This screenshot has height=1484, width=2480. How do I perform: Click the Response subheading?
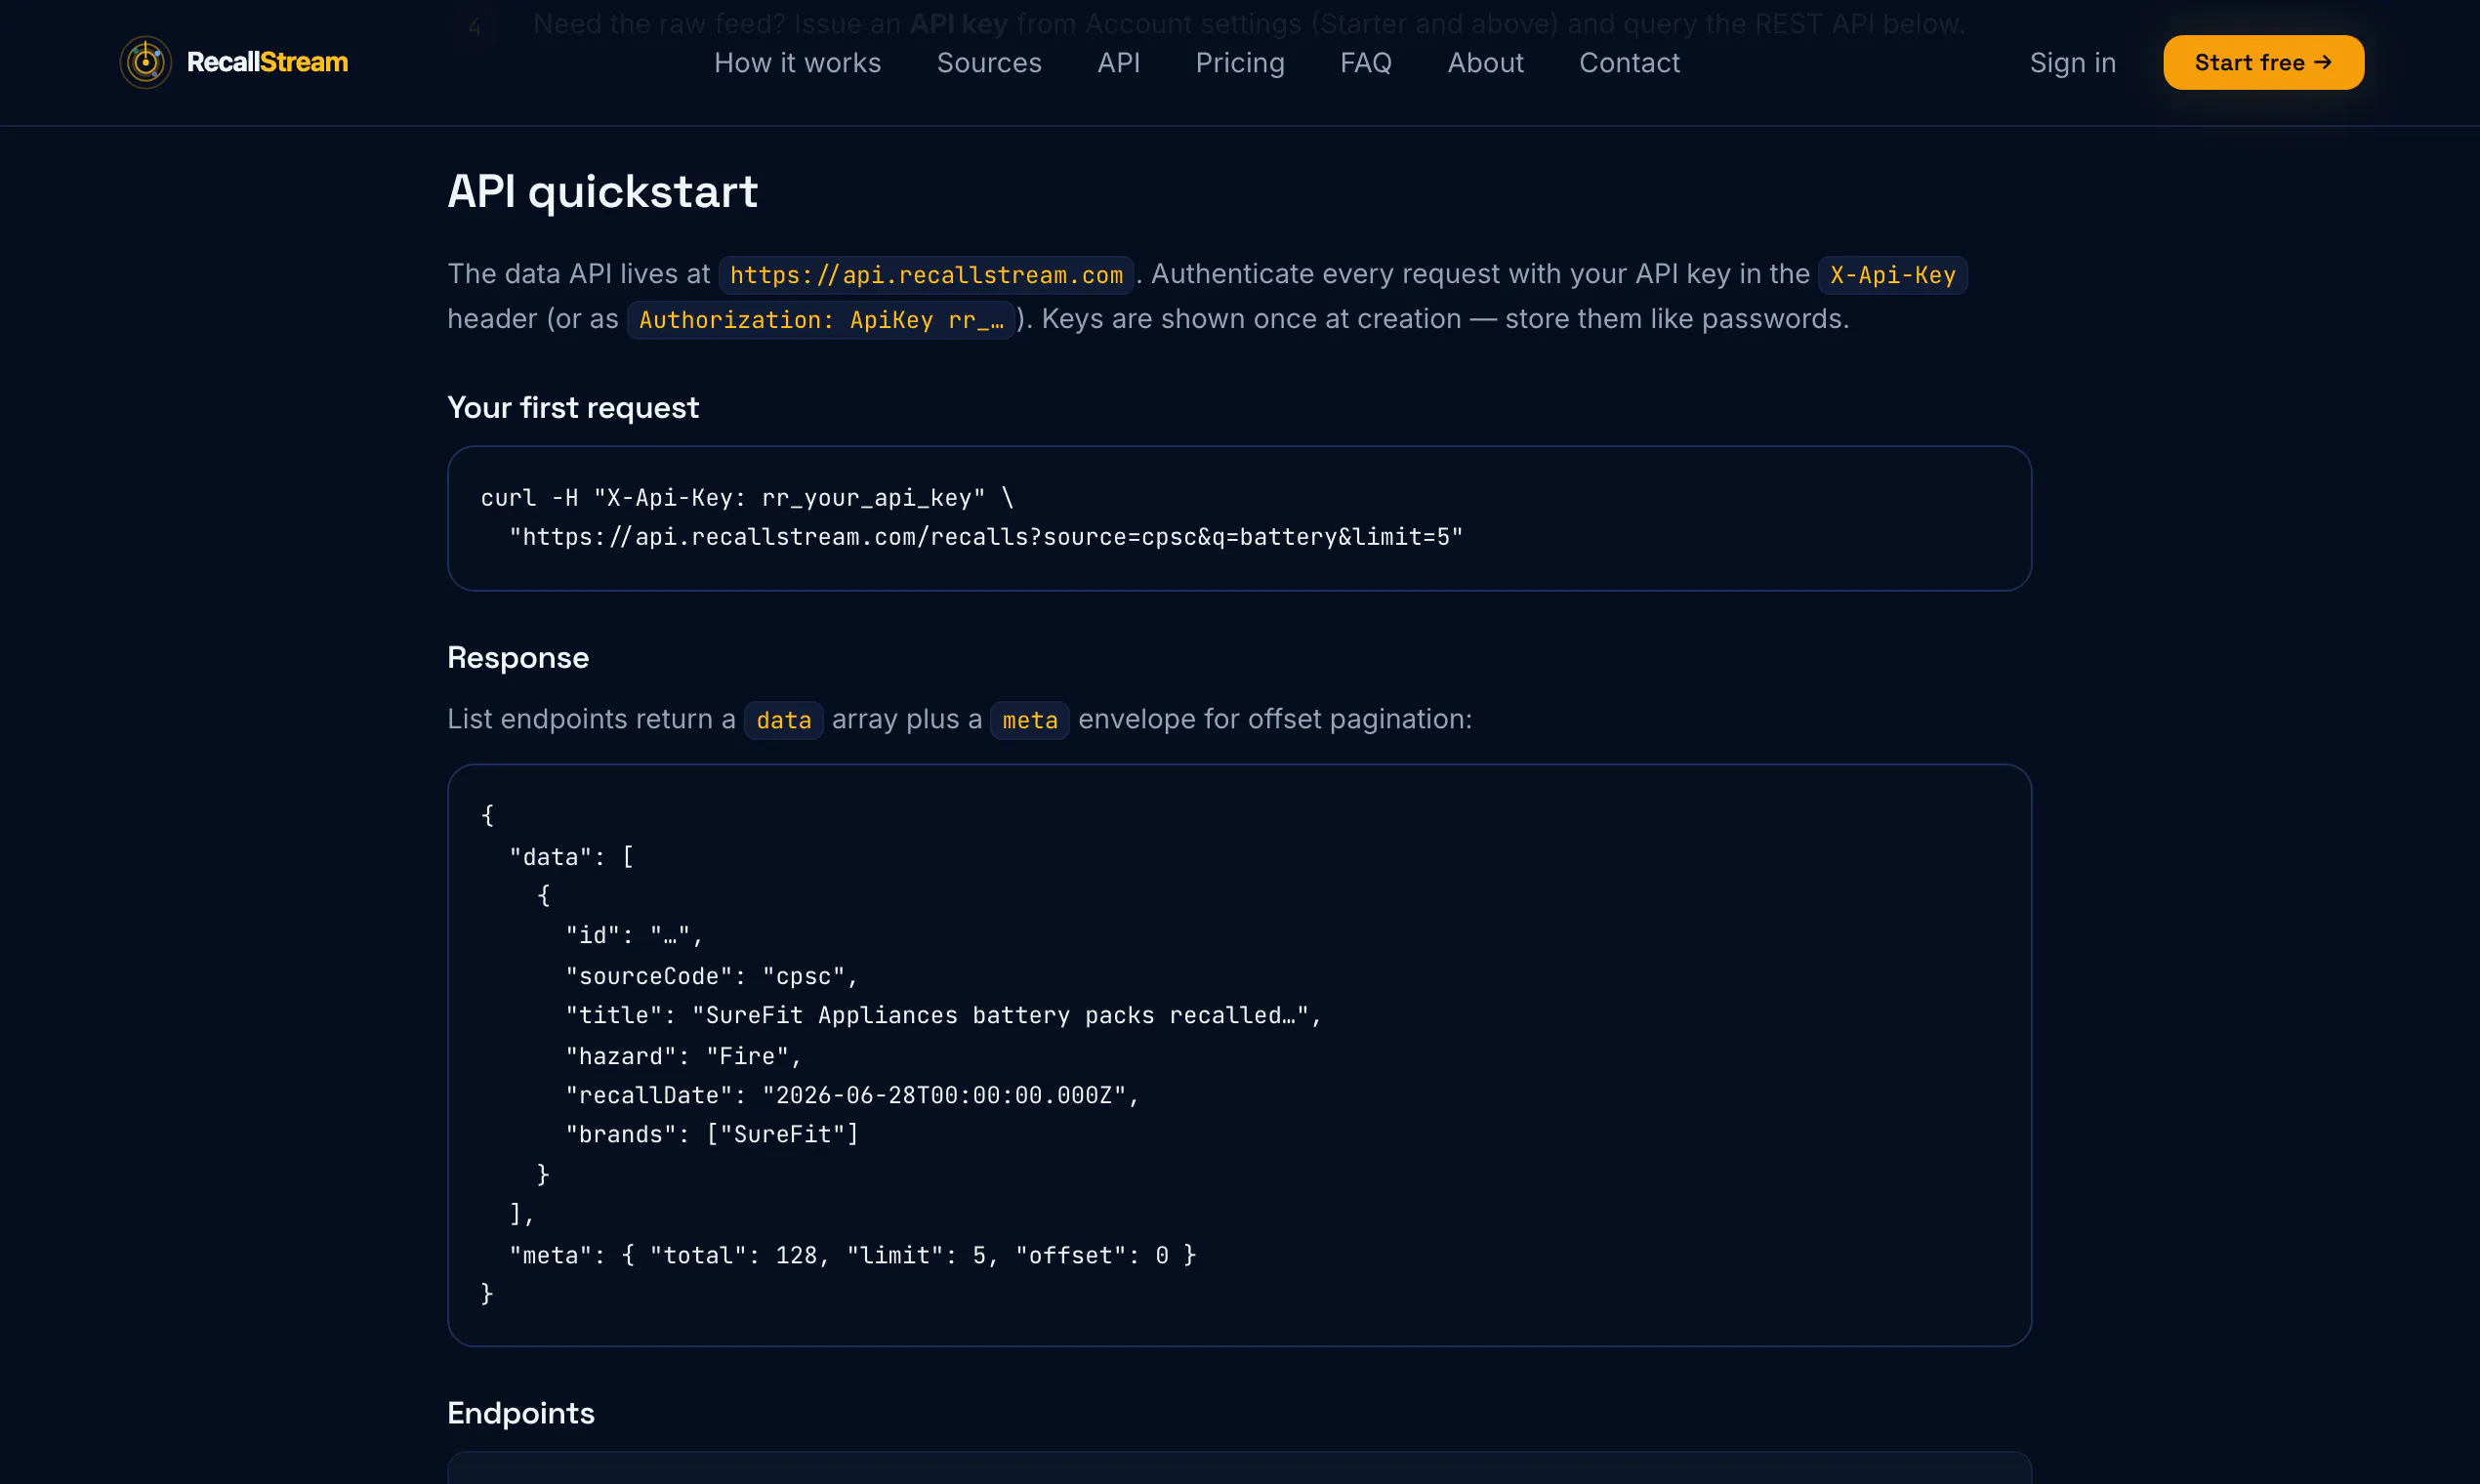[518, 658]
